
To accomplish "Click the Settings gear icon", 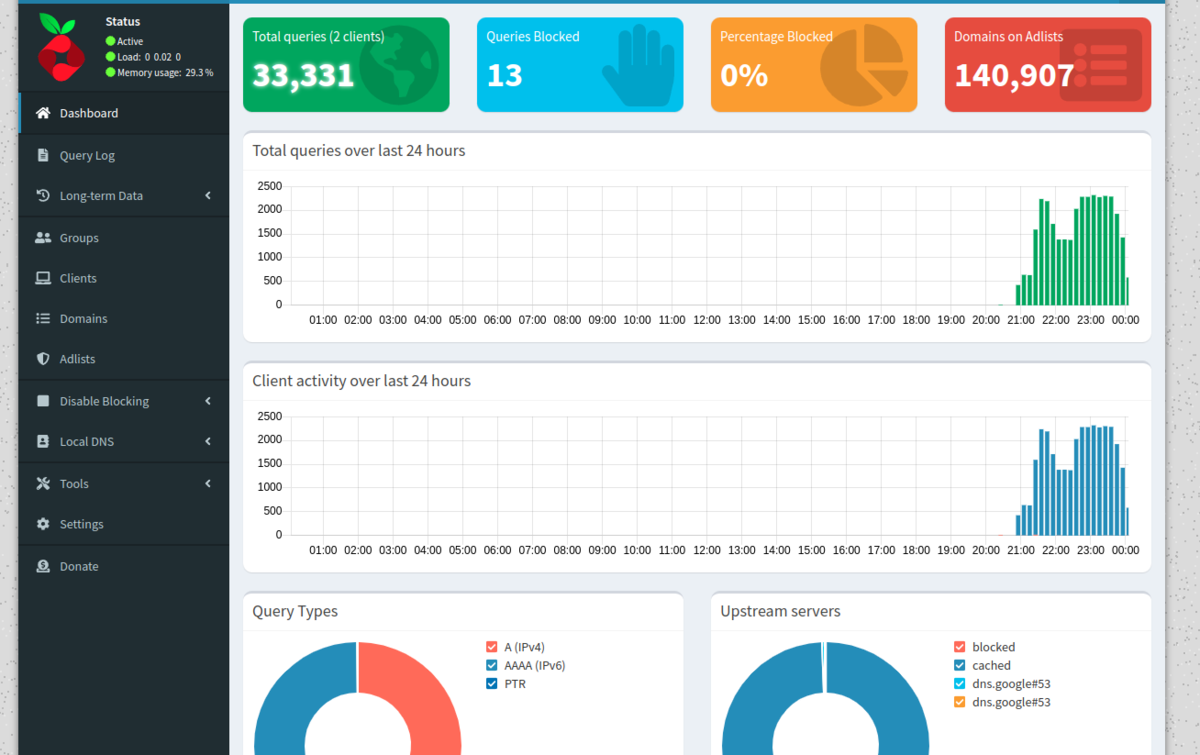I will coord(43,524).
